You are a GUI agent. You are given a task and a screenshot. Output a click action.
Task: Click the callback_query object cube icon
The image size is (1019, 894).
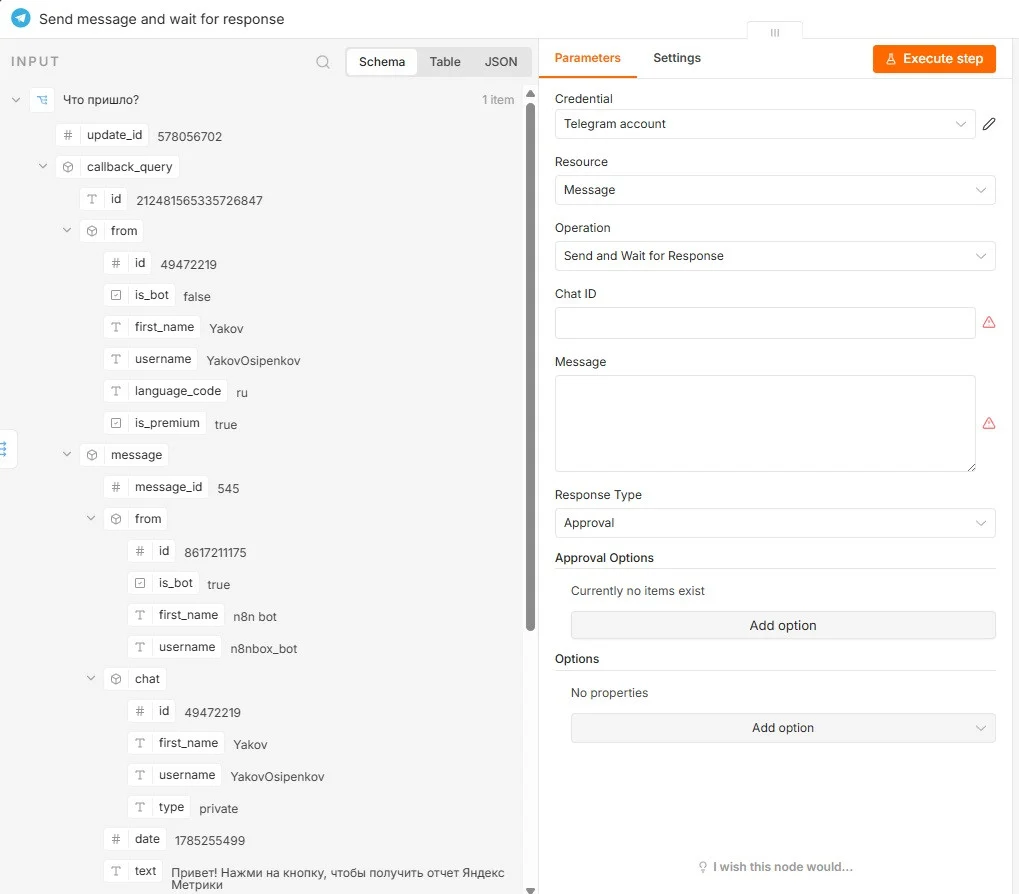click(x=68, y=167)
